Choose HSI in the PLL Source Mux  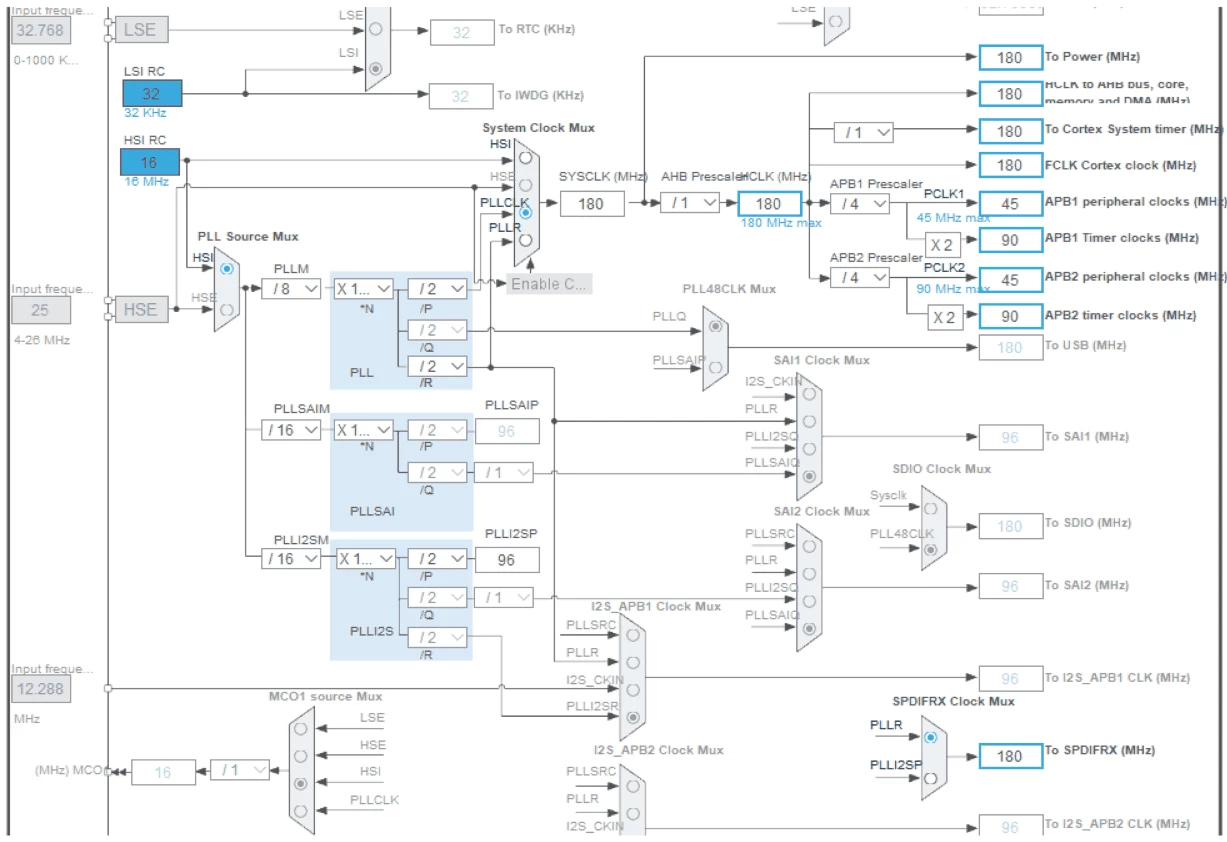pos(226,269)
